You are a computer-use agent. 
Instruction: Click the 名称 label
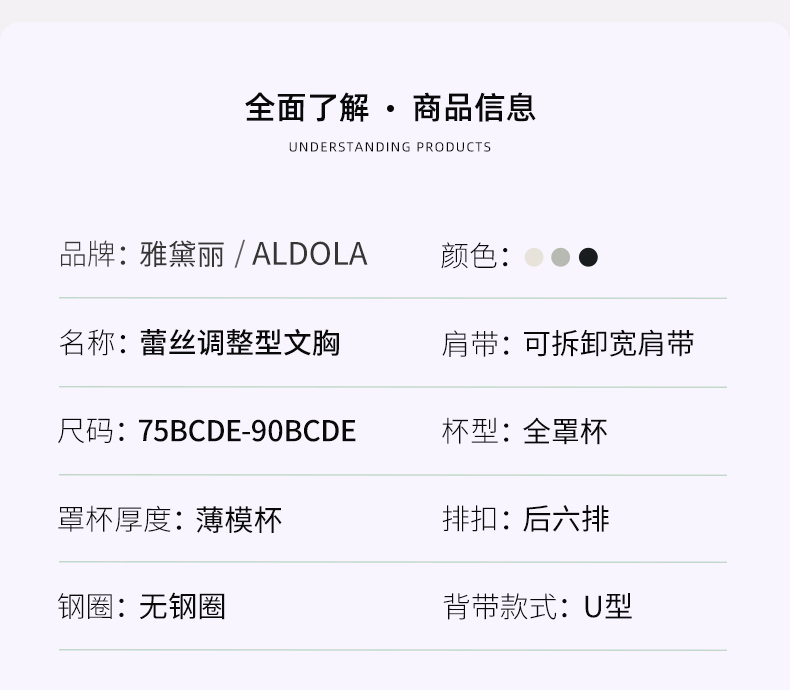(x=86, y=343)
